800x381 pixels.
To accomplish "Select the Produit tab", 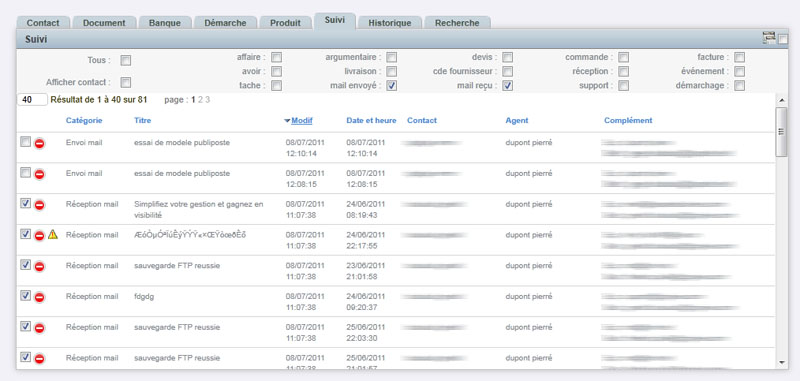I will 285,23.
